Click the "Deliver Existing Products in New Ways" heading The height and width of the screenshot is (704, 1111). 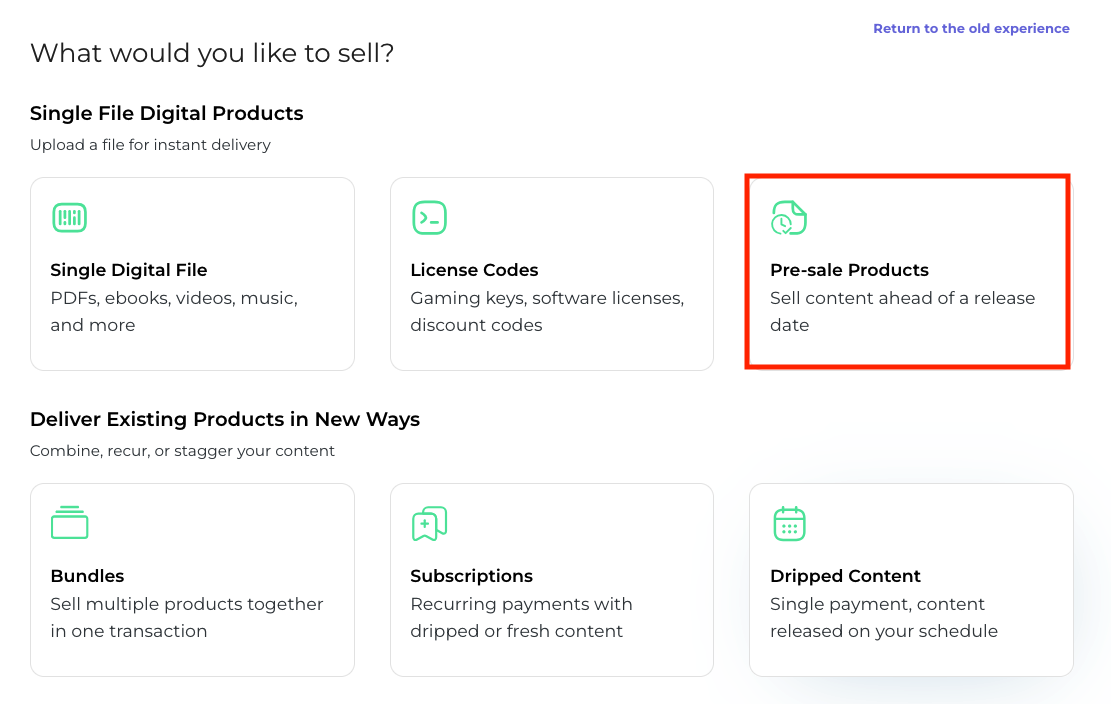(225, 419)
